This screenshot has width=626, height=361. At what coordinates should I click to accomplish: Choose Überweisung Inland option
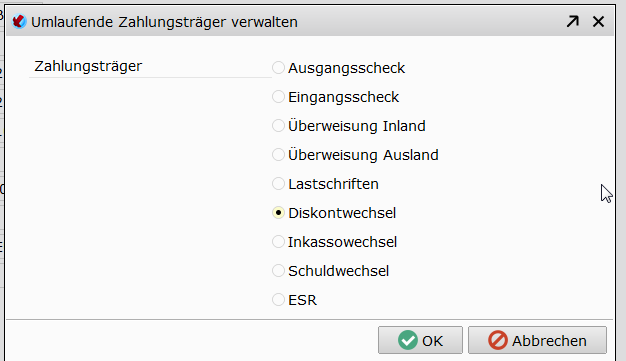point(278,126)
